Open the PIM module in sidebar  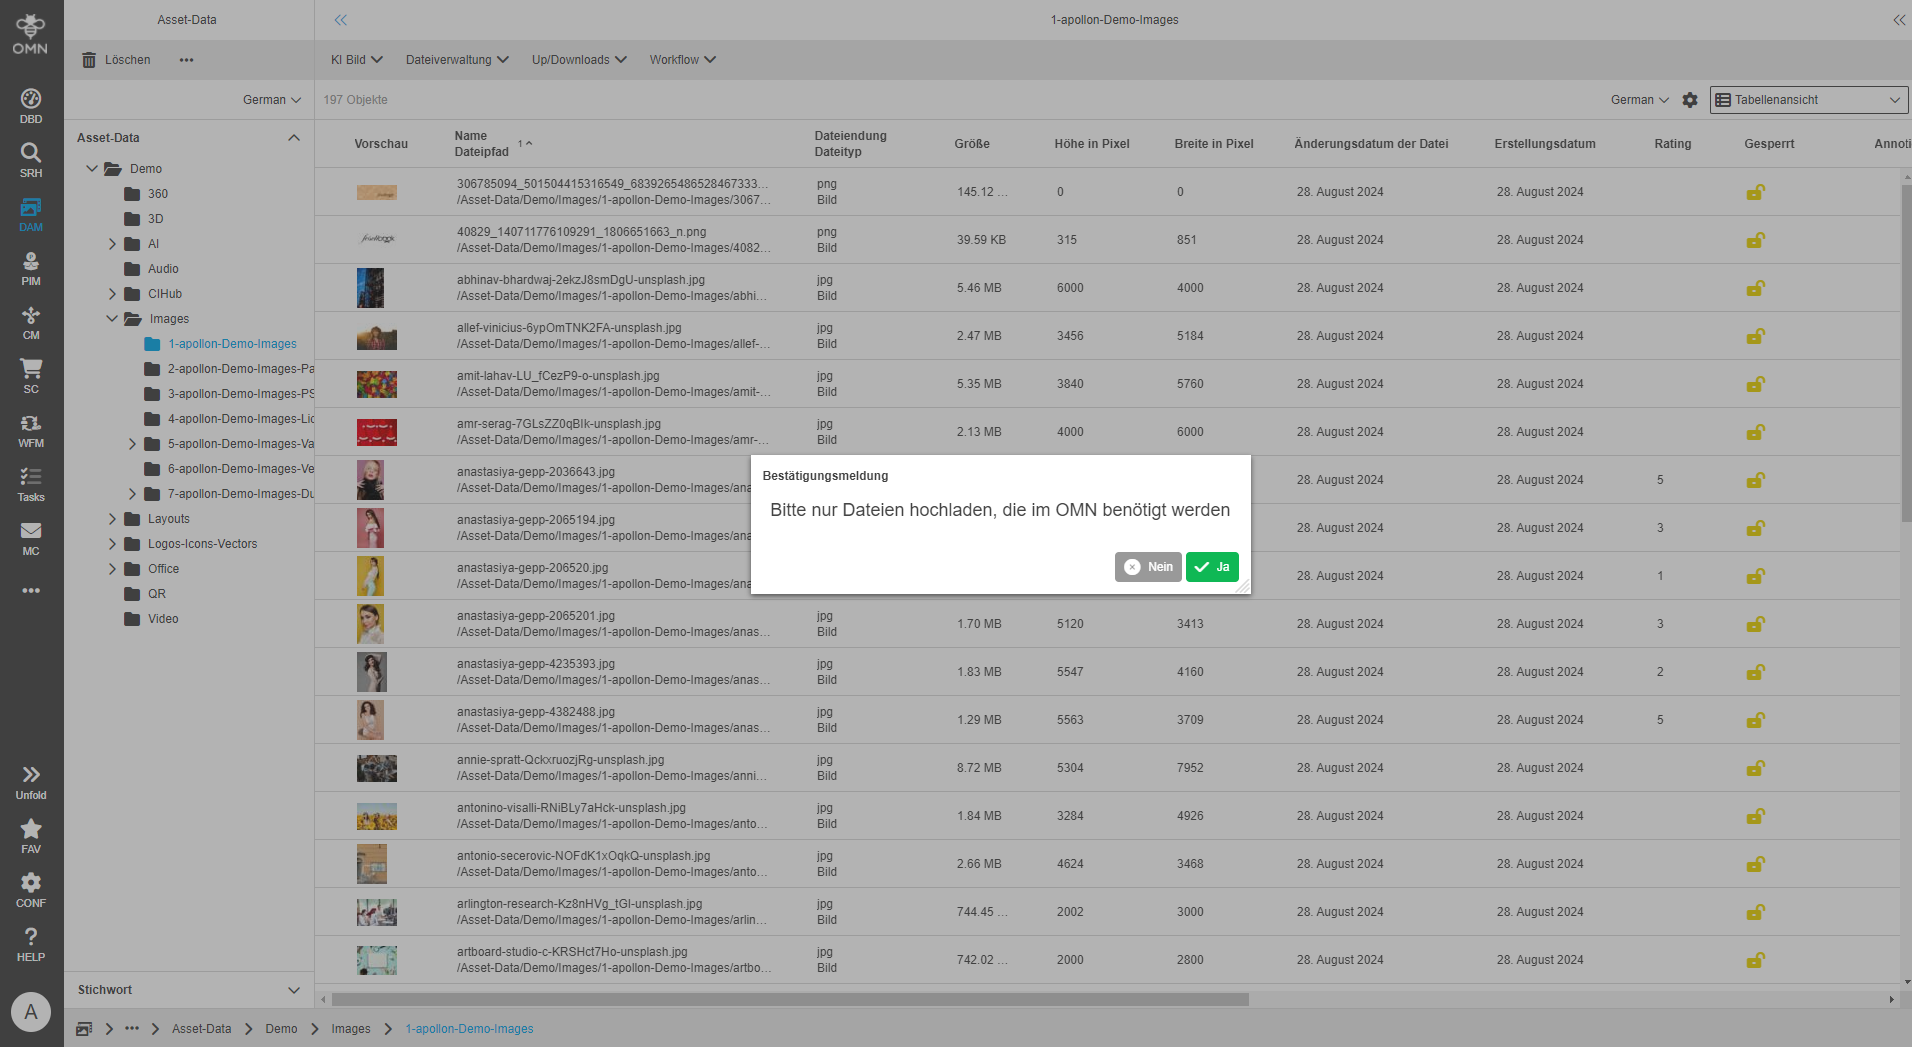(x=31, y=267)
